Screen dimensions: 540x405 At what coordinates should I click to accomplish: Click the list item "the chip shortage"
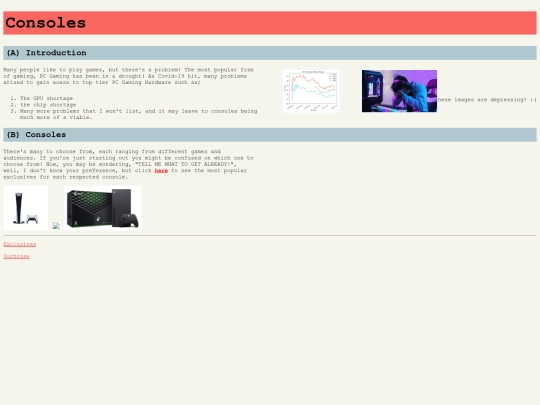(48, 105)
